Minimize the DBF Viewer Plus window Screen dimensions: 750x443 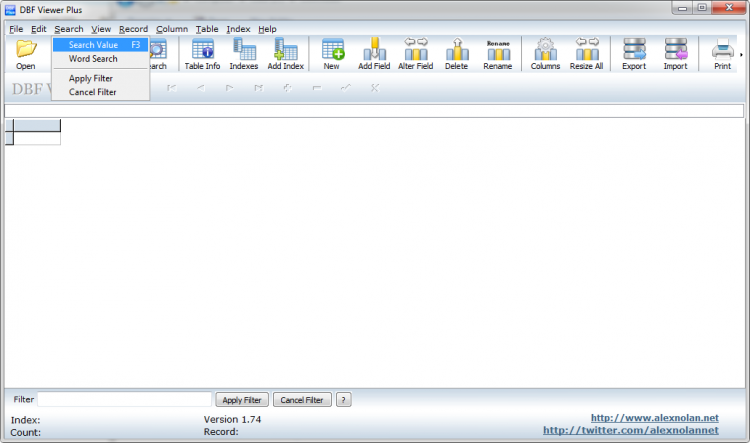(682, 8)
